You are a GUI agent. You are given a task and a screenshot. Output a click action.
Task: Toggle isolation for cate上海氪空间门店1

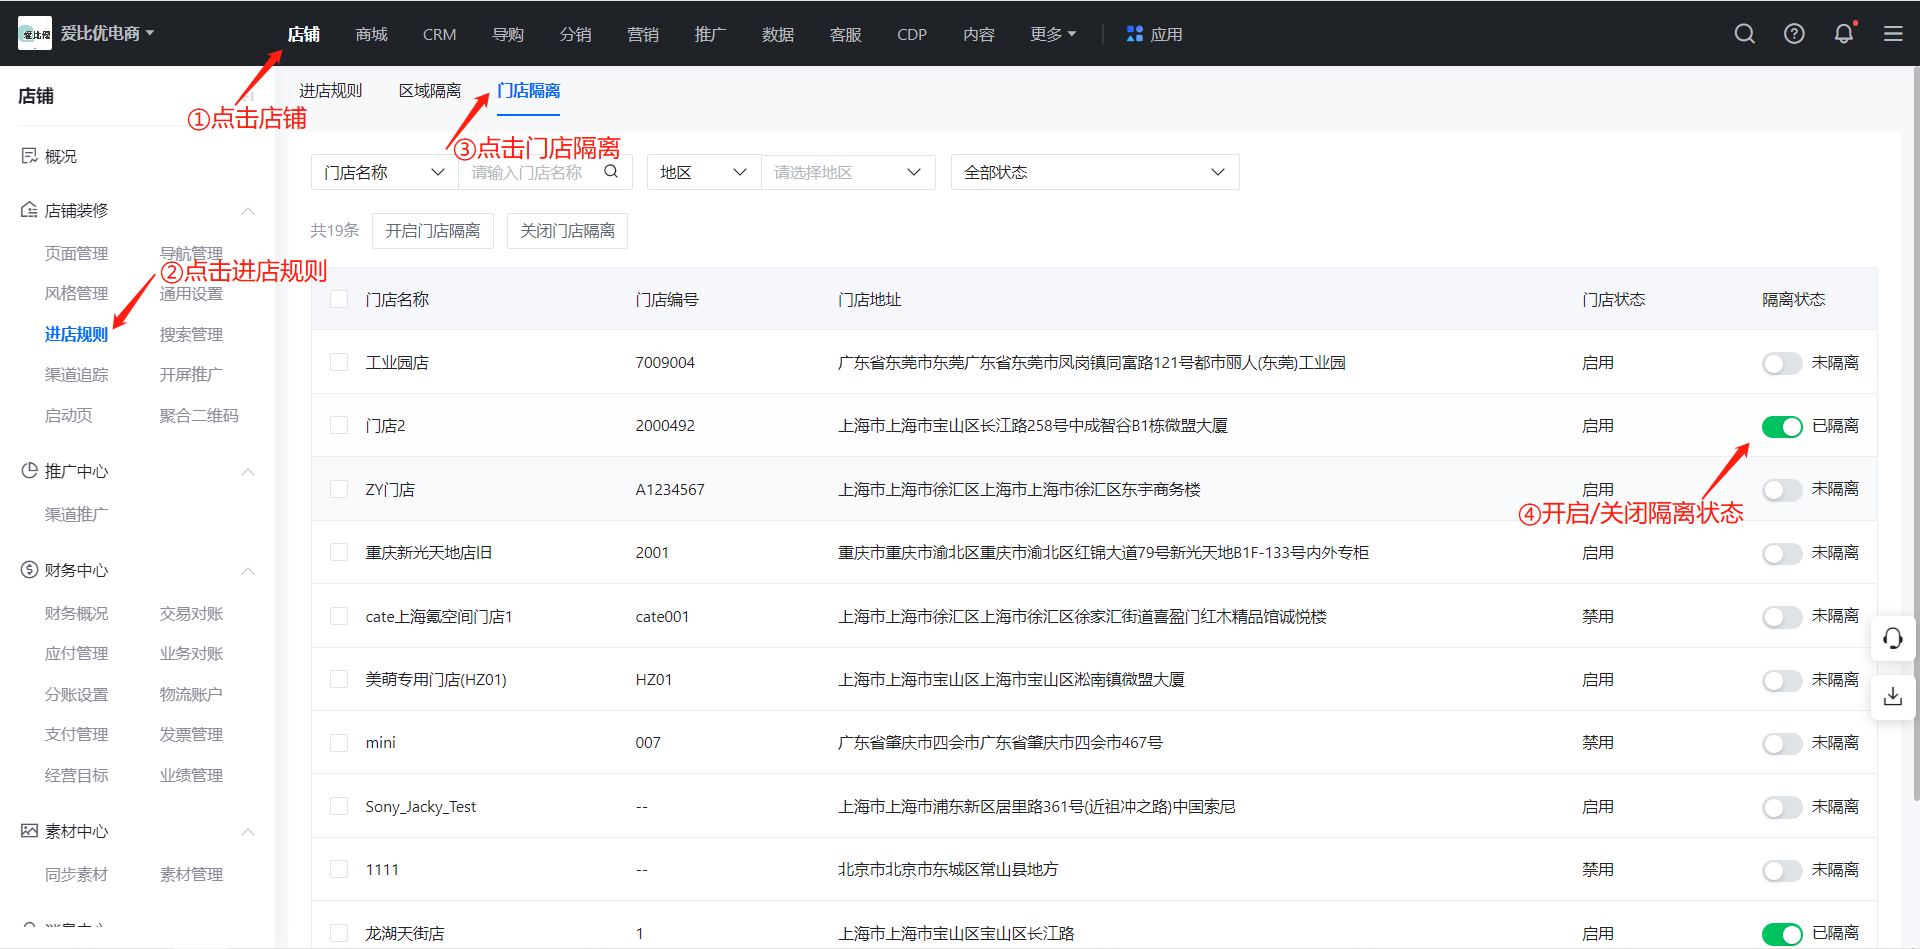(x=1782, y=617)
